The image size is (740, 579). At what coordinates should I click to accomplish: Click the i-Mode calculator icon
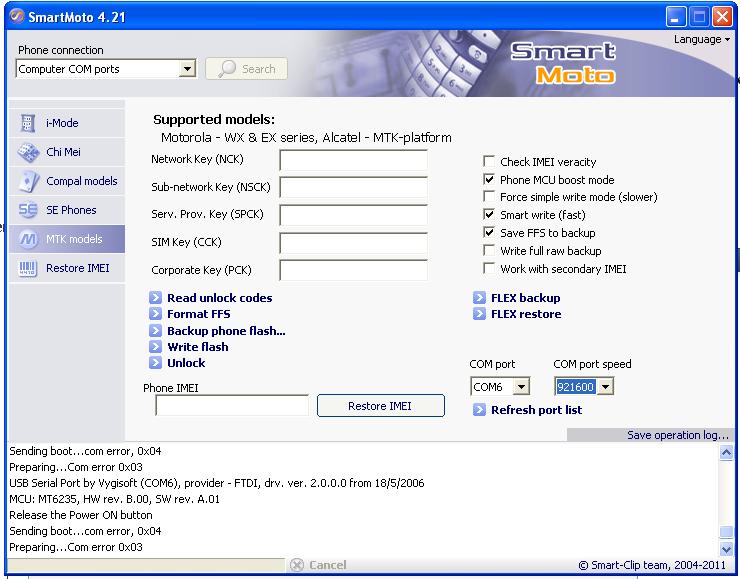(x=27, y=123)
